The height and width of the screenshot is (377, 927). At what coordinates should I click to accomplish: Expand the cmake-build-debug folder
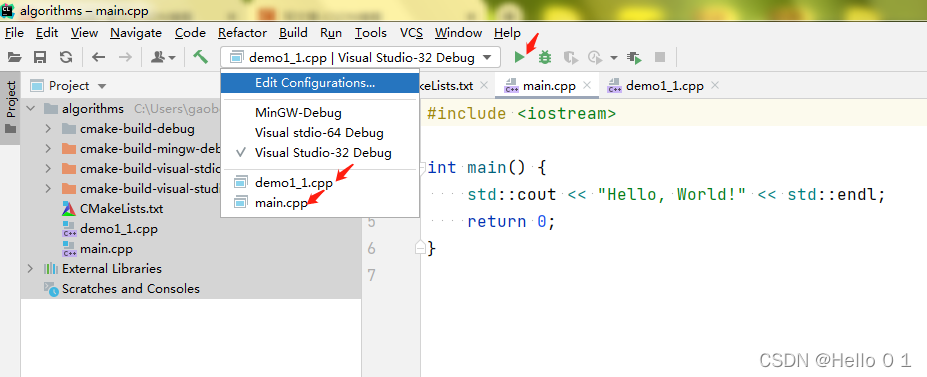click(48, 129)
